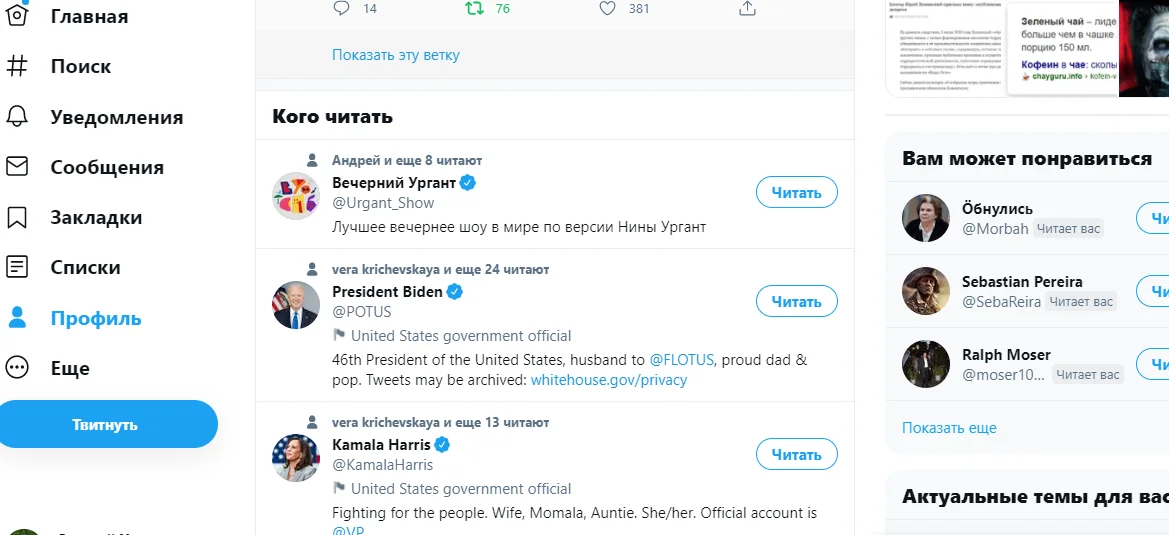Follow the Вечерний Ургант account
The image size is (1169, 535).
tap(796, 192)
